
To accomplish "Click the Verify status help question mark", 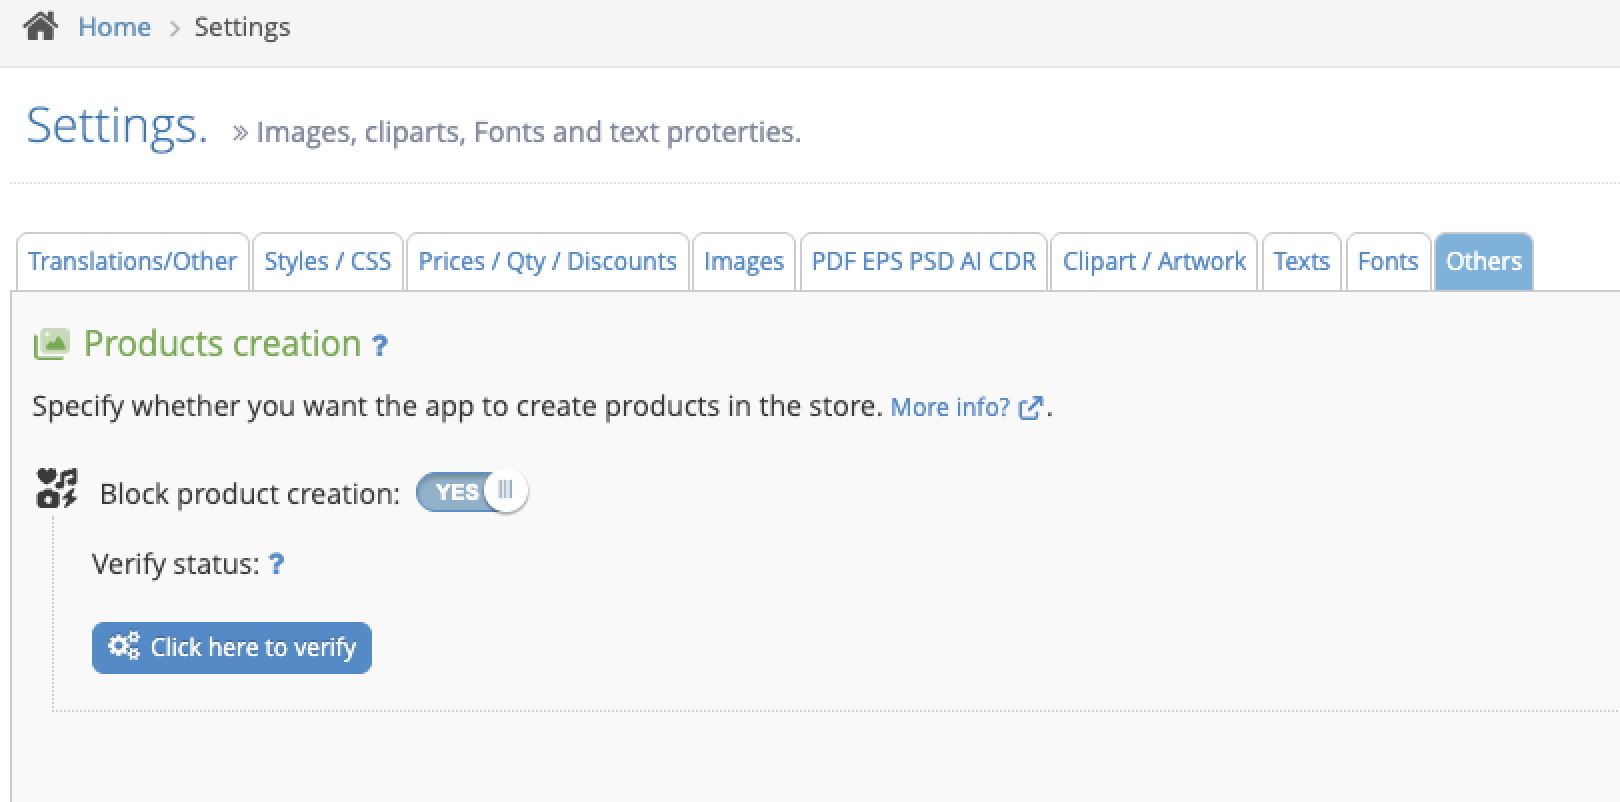I will click(x=277, y=564).
